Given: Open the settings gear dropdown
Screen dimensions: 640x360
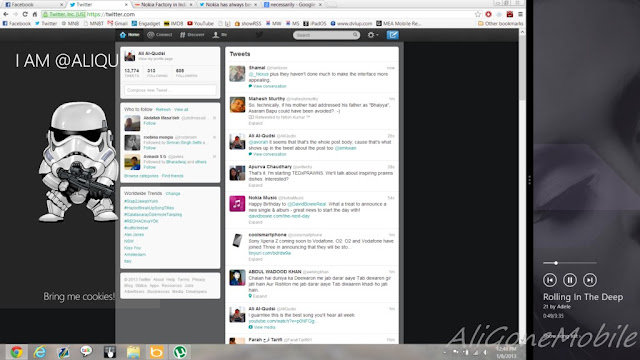Looking at the screenshot, I should (373, 35).
